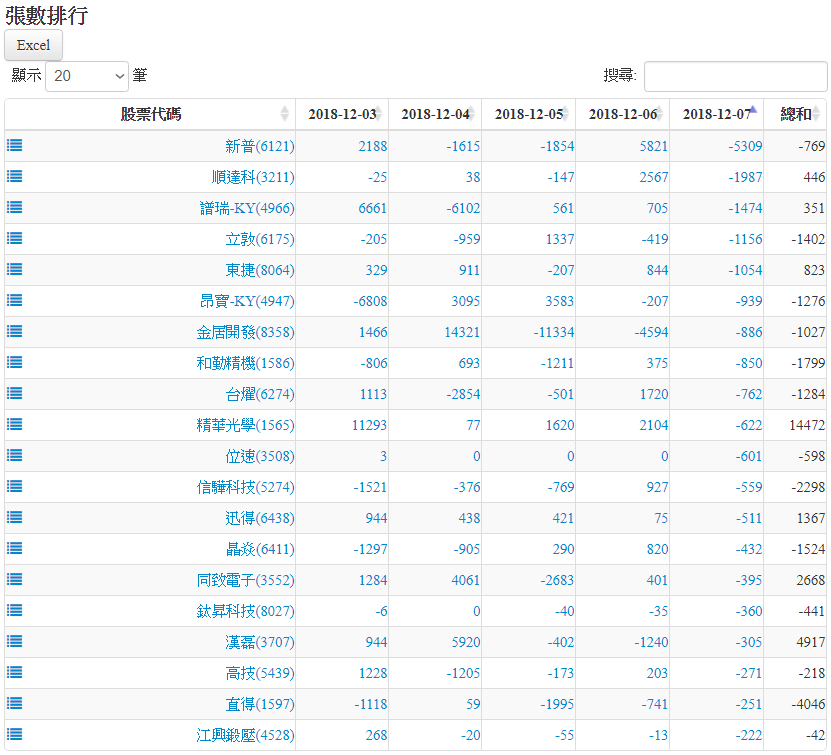Open the list icon for 立敦(6175) row
The width and height of the screenshot is (831, 755).
pos(15,238)
